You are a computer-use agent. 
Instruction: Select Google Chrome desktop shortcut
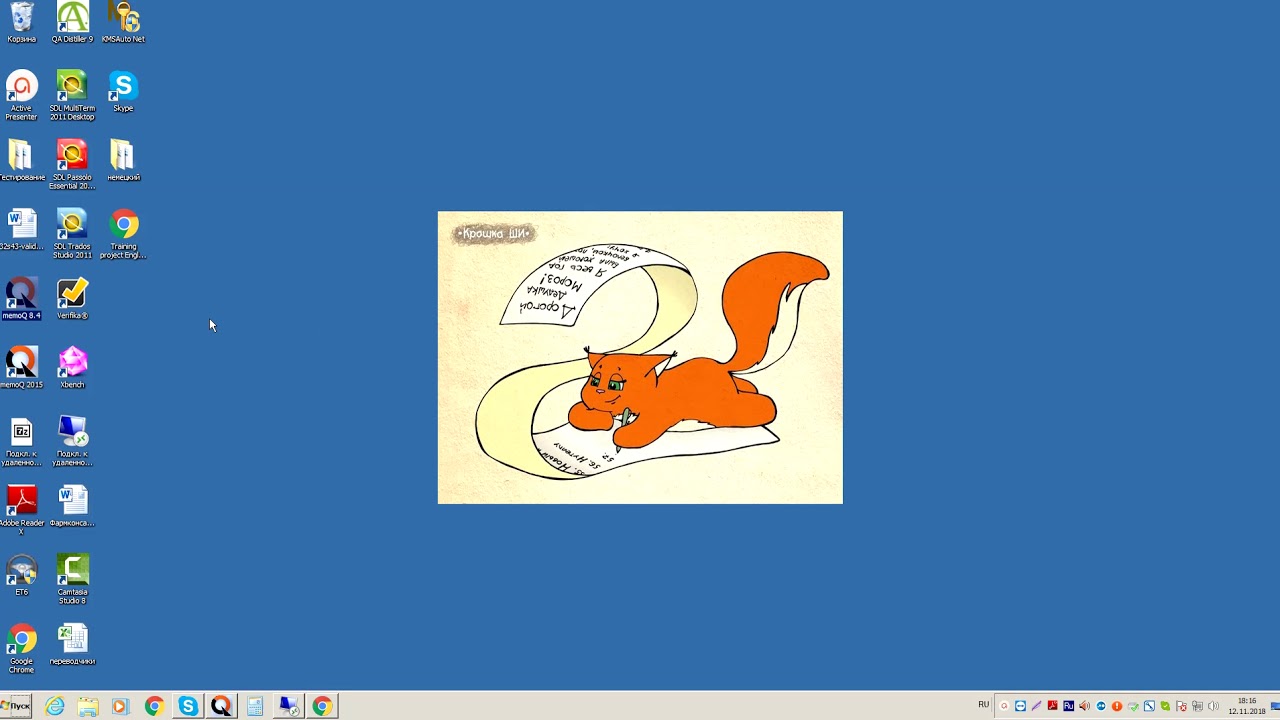pyautogui.click(x=21, y=648)
